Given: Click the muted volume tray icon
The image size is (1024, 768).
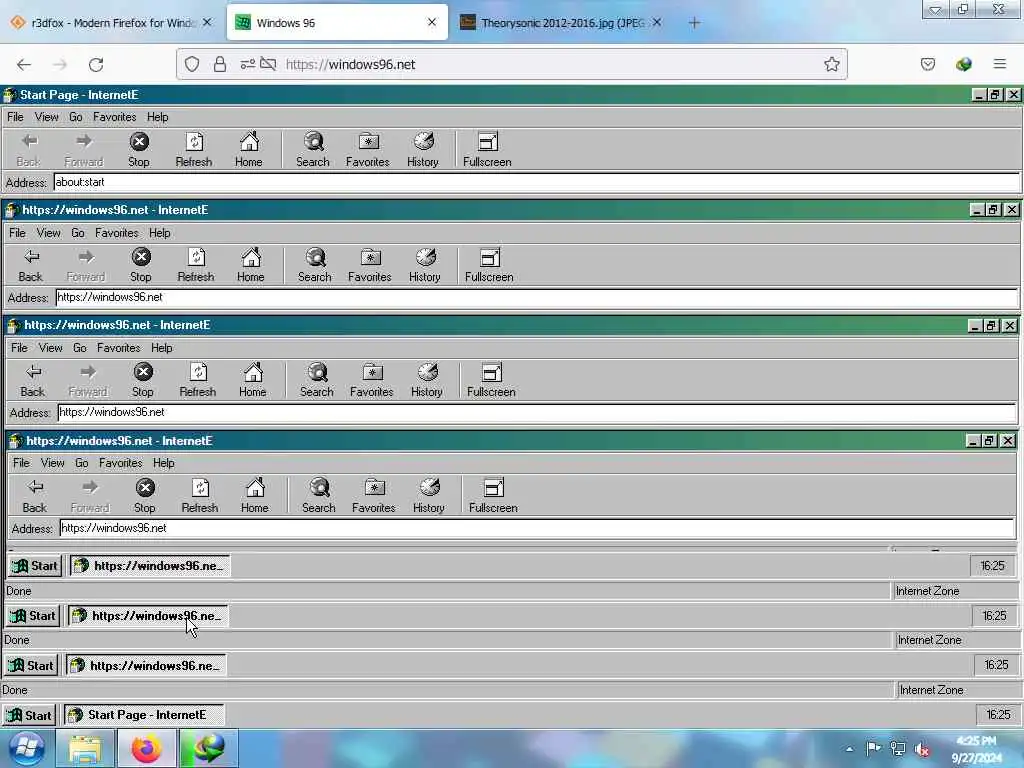Looking at the screenshot, I should pos(922,749).
